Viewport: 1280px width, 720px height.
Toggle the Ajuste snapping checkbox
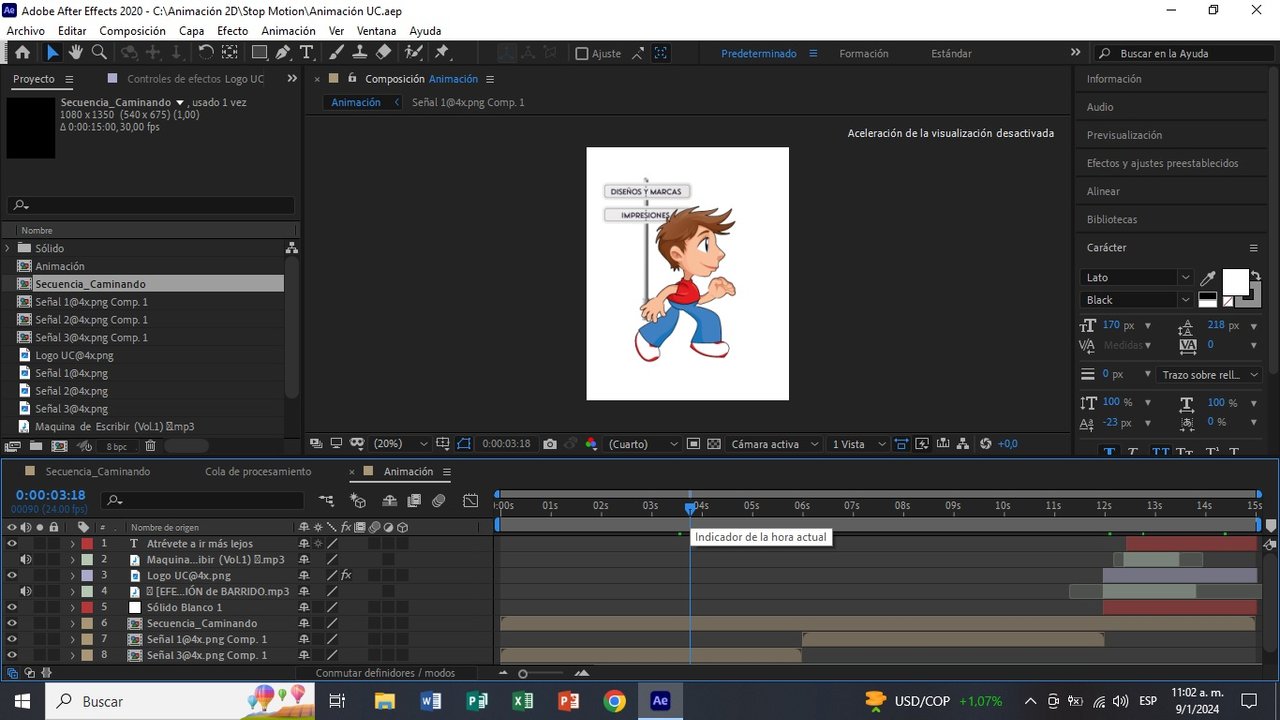tap(582, 54)
